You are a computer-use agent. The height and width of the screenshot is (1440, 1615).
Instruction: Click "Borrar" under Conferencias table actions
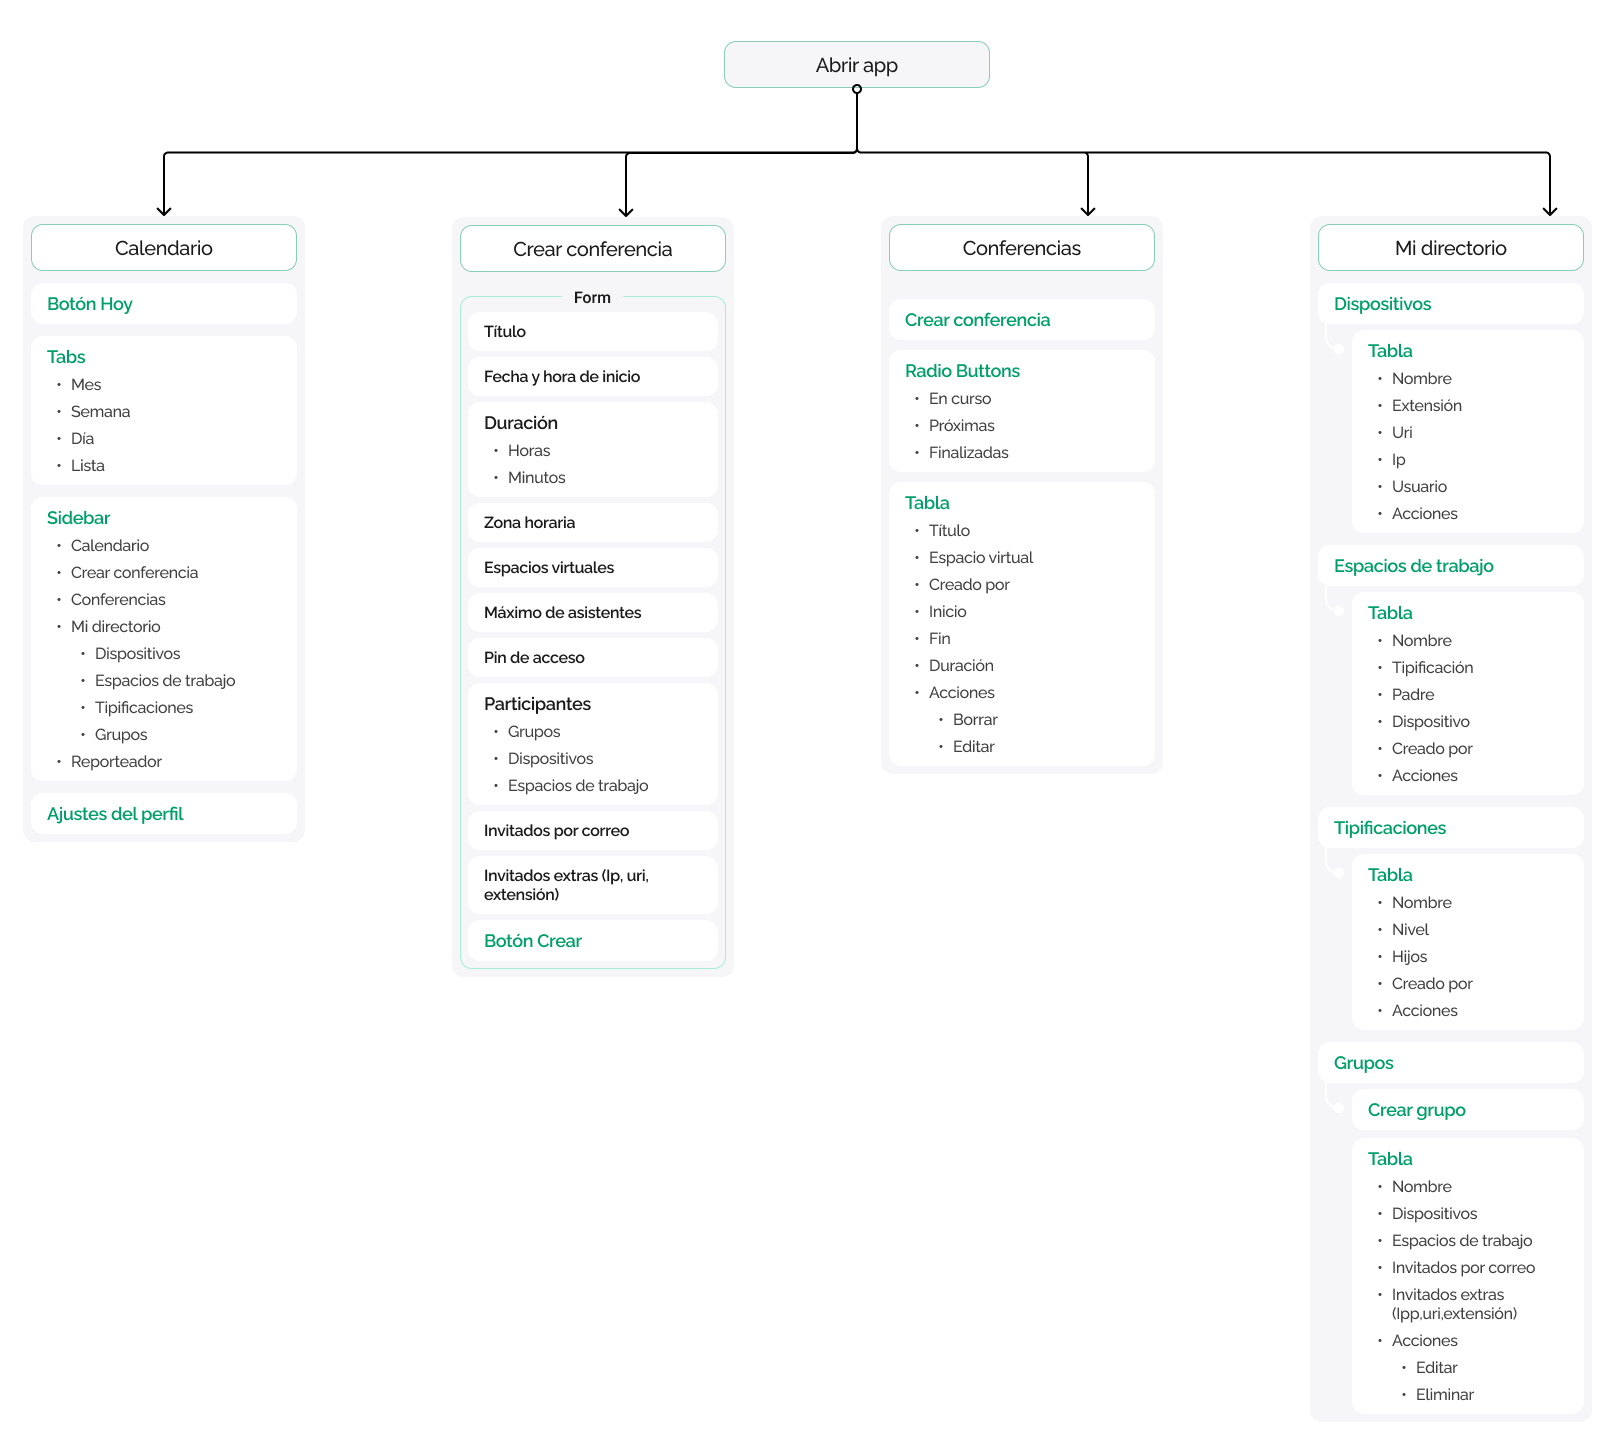coord(975,720)
